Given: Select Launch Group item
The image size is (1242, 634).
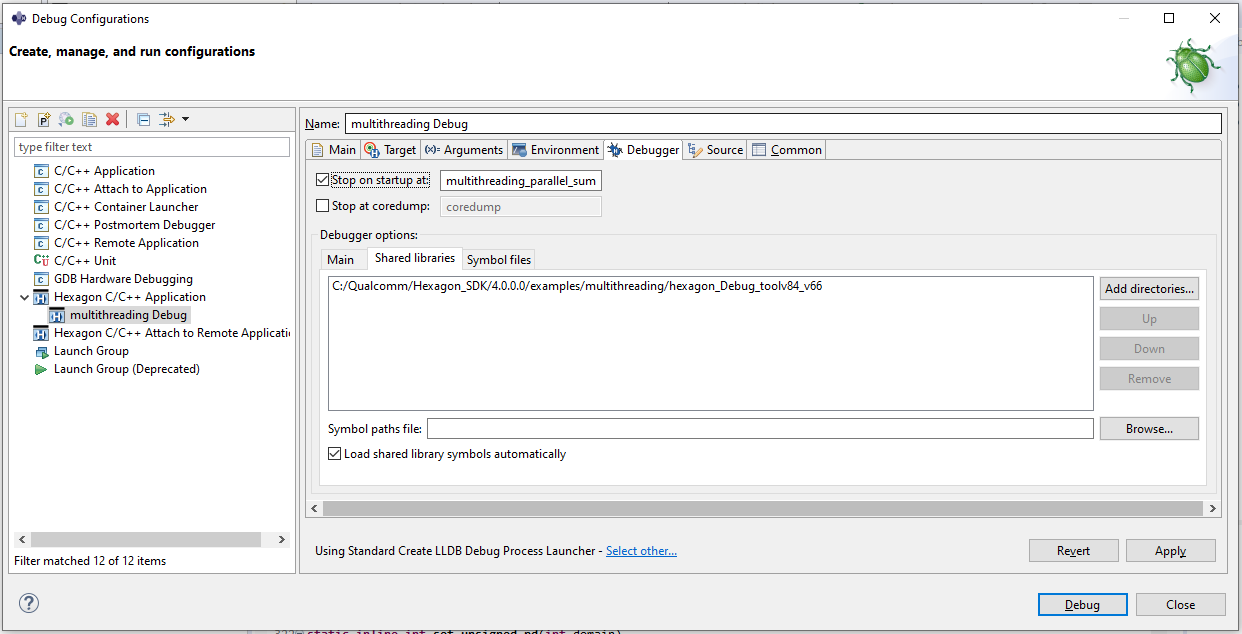Looking at the screenshot, I should click(91, 351).
